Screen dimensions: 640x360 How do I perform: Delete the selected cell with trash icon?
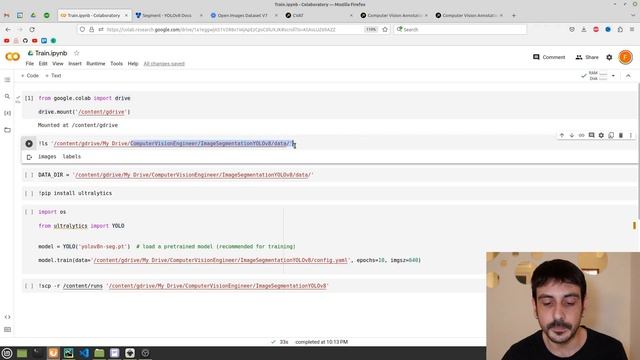tap(621, 135)
